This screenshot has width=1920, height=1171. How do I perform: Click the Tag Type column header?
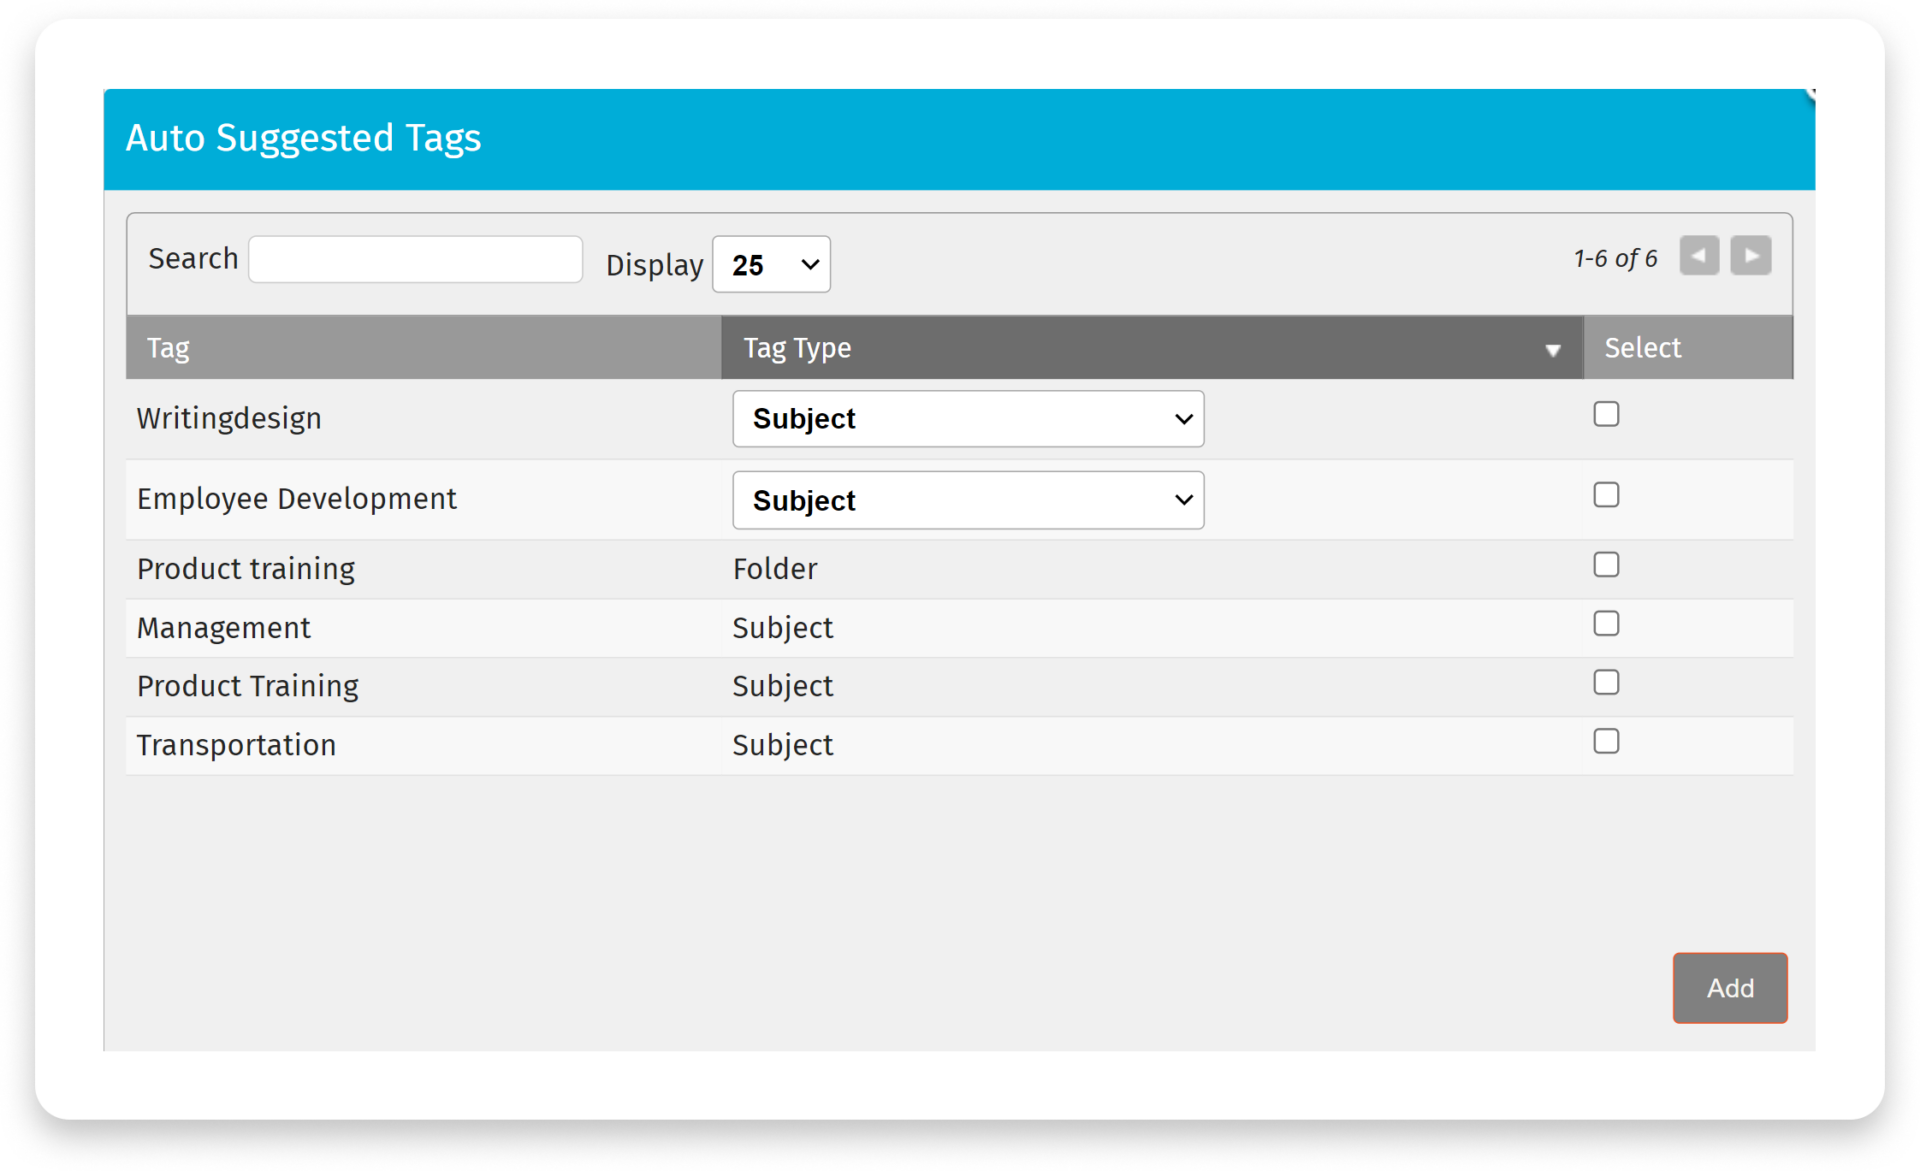(1152, 348)
